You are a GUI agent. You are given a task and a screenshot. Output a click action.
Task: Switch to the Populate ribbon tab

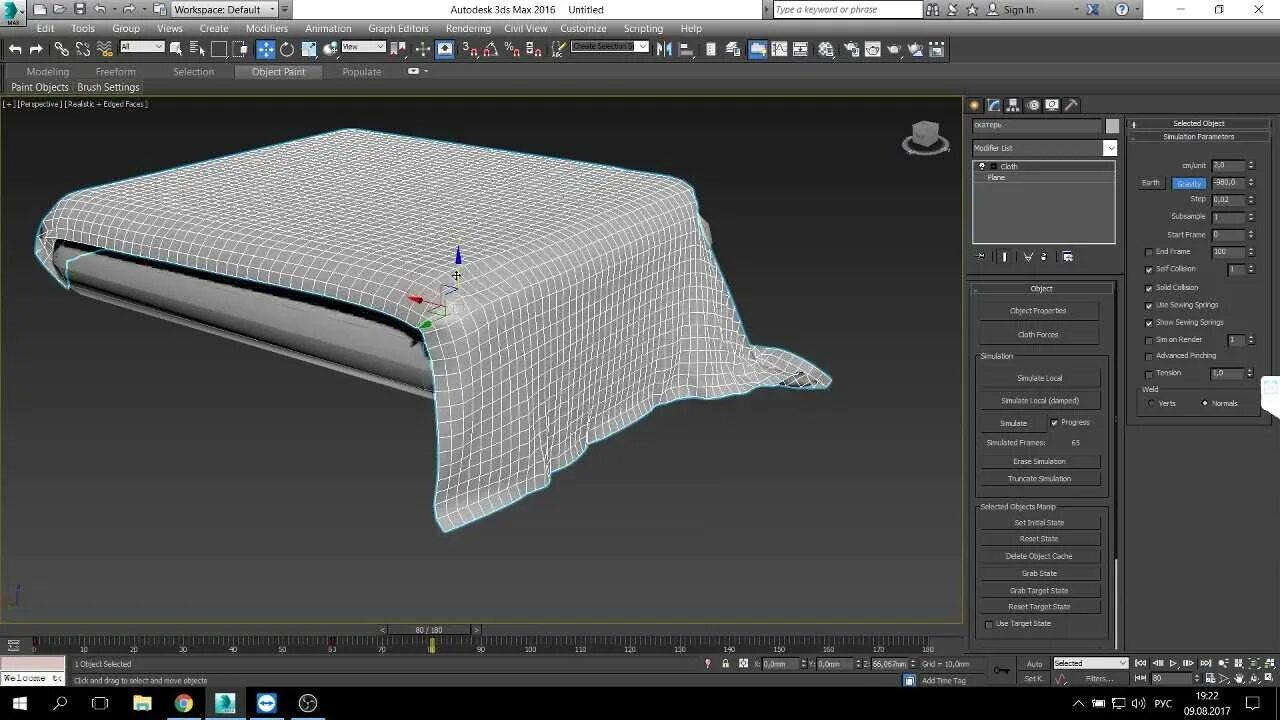click(362, 72)
